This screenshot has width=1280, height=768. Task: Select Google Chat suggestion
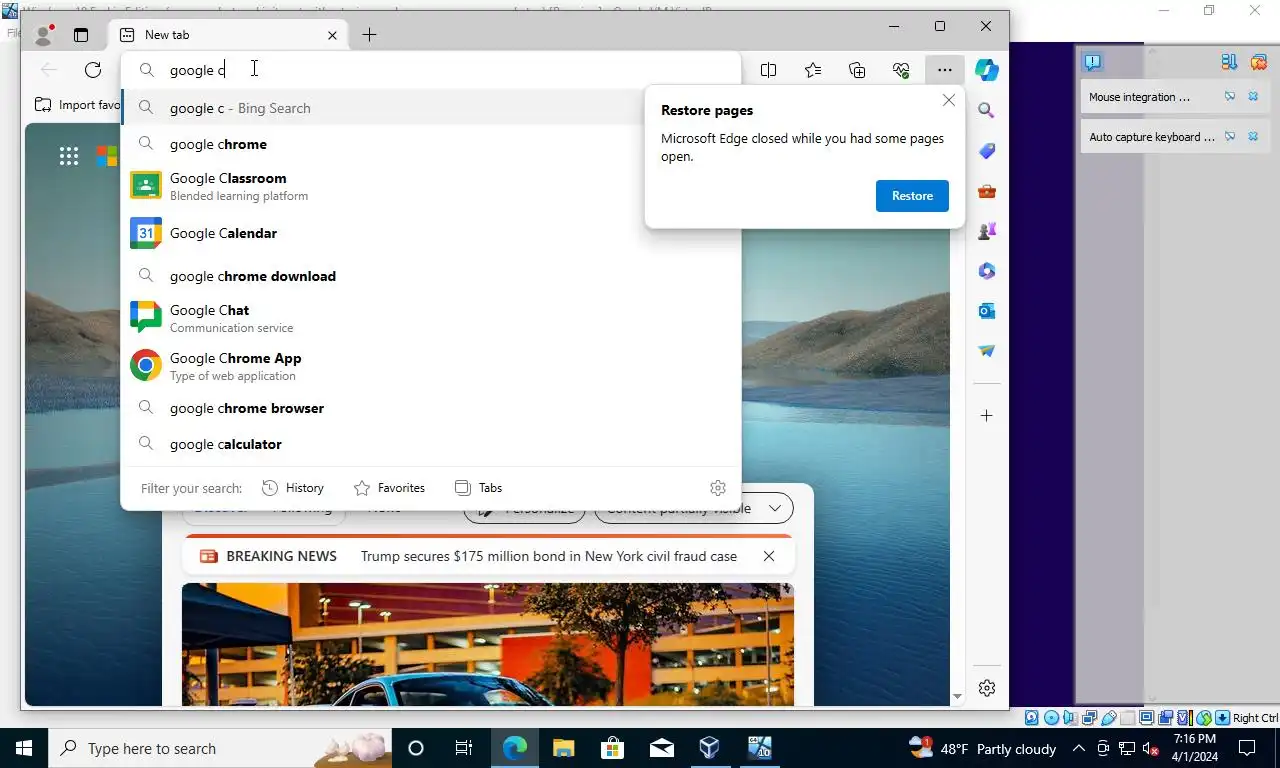click(x=431, y=318)
